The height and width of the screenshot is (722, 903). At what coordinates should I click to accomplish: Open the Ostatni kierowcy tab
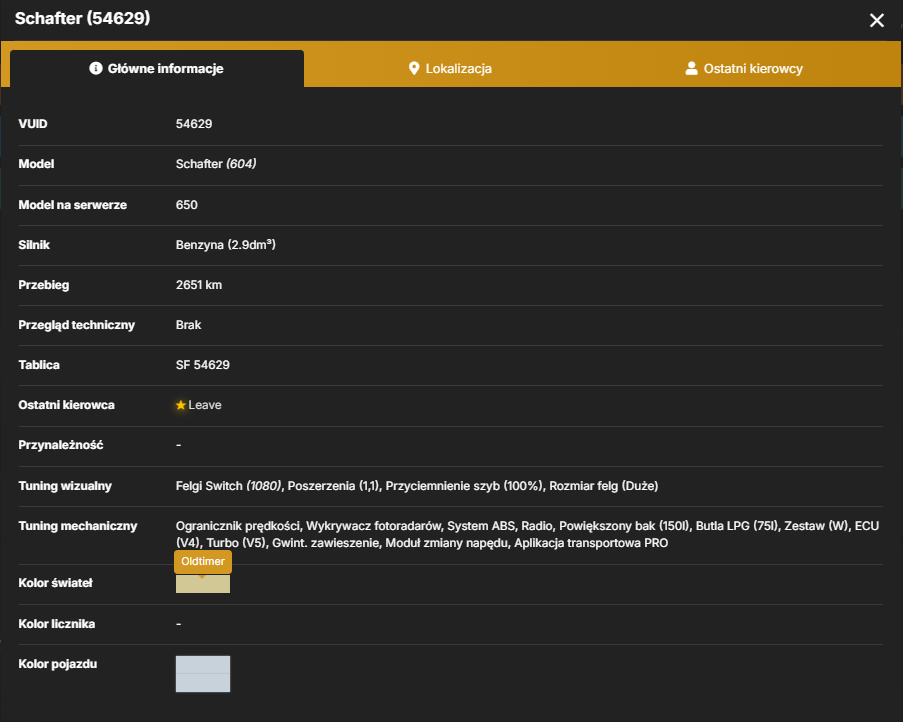point(744,69)
